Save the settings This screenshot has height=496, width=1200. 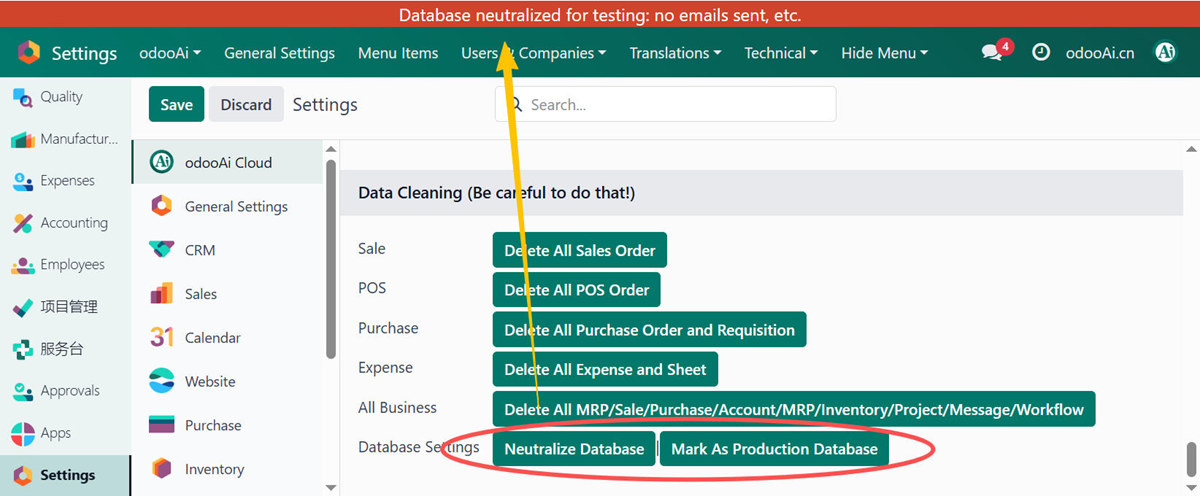coord(177,104)
